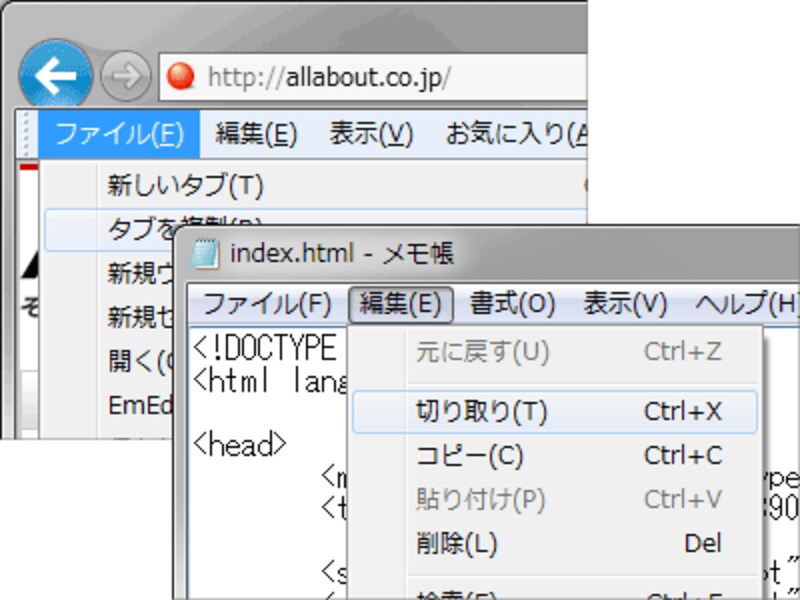Open Notepad 表示(V) menu

(625, 304)
